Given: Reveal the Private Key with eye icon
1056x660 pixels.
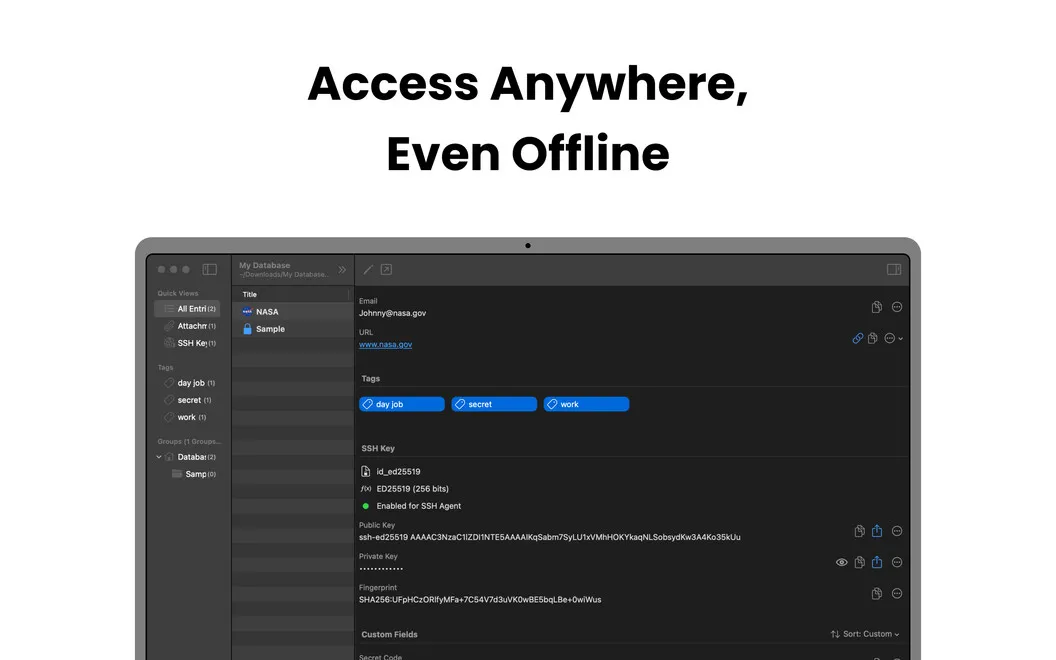Looking at the screenshot, I should (x=842, y=562).
